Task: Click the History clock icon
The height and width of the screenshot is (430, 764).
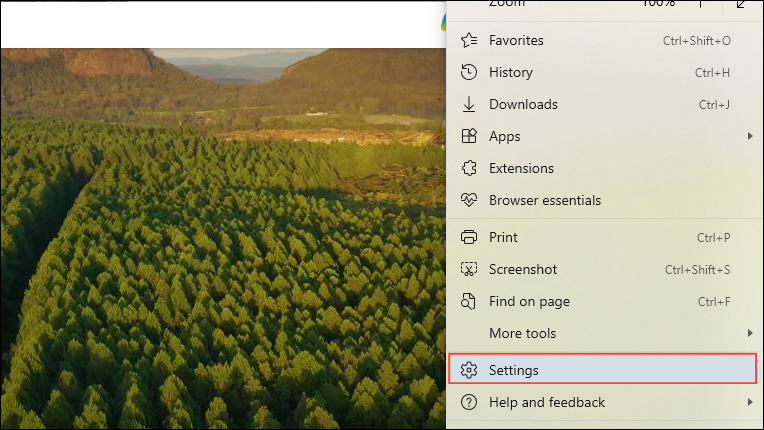Action: click(469, 72)
